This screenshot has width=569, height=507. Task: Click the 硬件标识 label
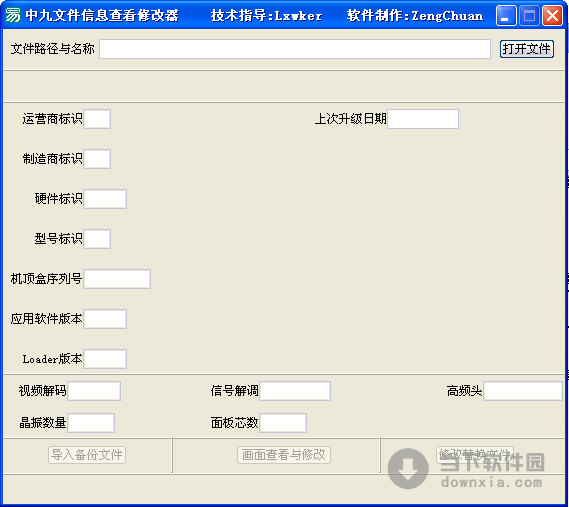tap(58, 199)
